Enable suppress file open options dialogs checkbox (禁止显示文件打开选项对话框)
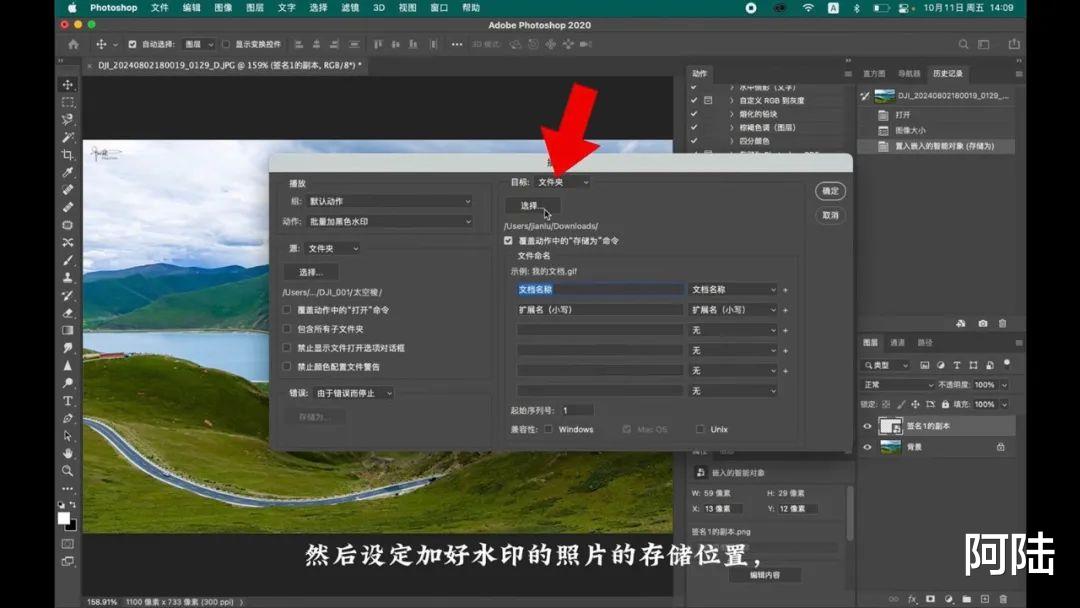The height and width of the screenshot is (608, 1080). 287,348
